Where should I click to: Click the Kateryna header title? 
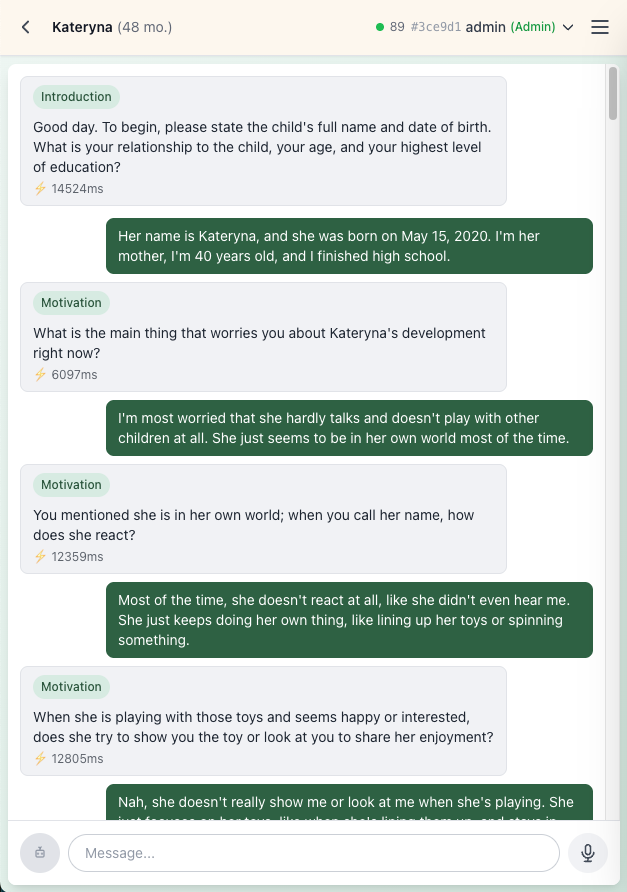(82, 27)
